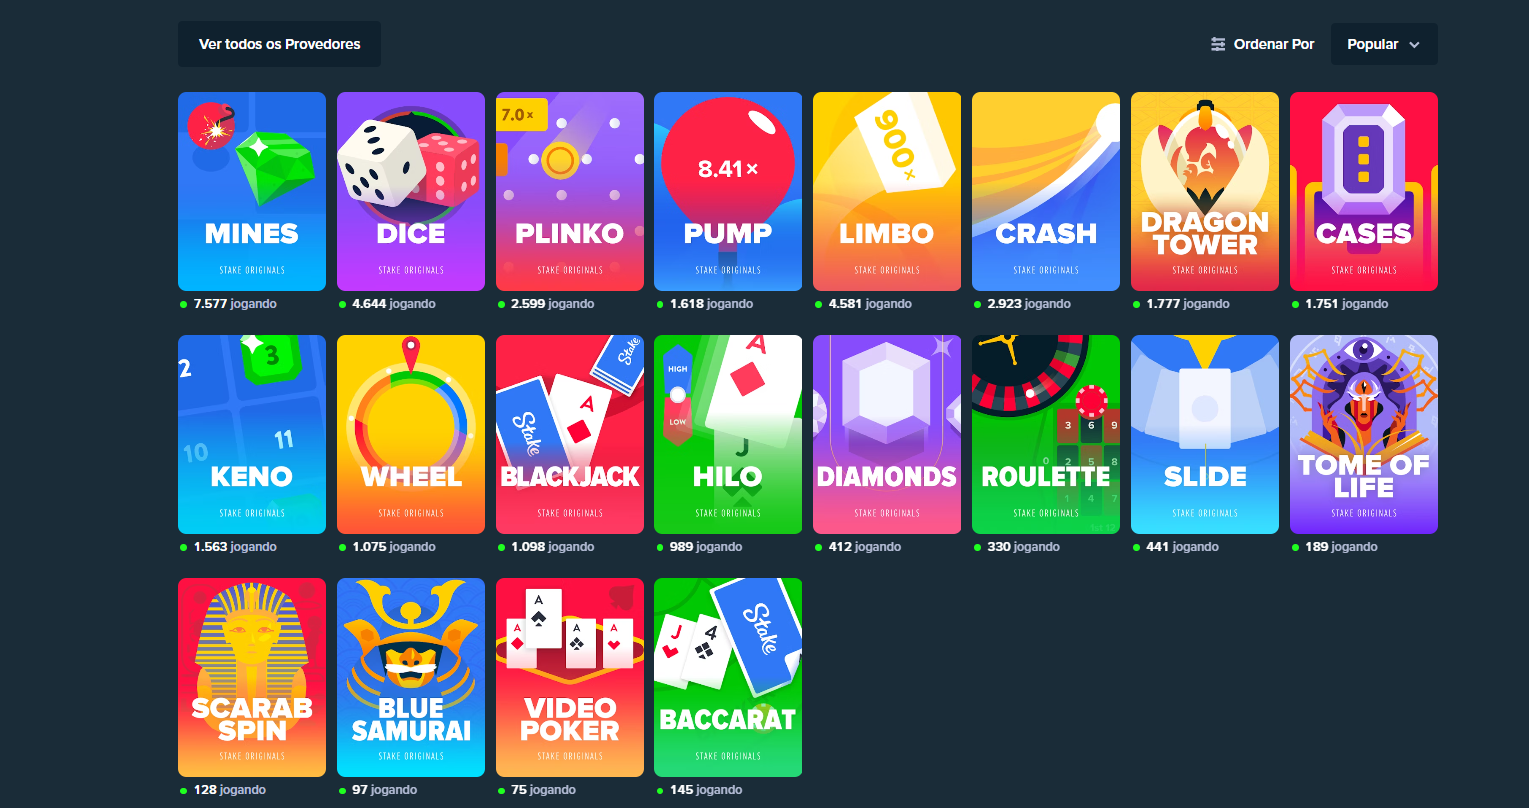Open the Blackjack card game
Image resolution: width=1529 pixels, height=808 pixels.
[x=570, y=434]
